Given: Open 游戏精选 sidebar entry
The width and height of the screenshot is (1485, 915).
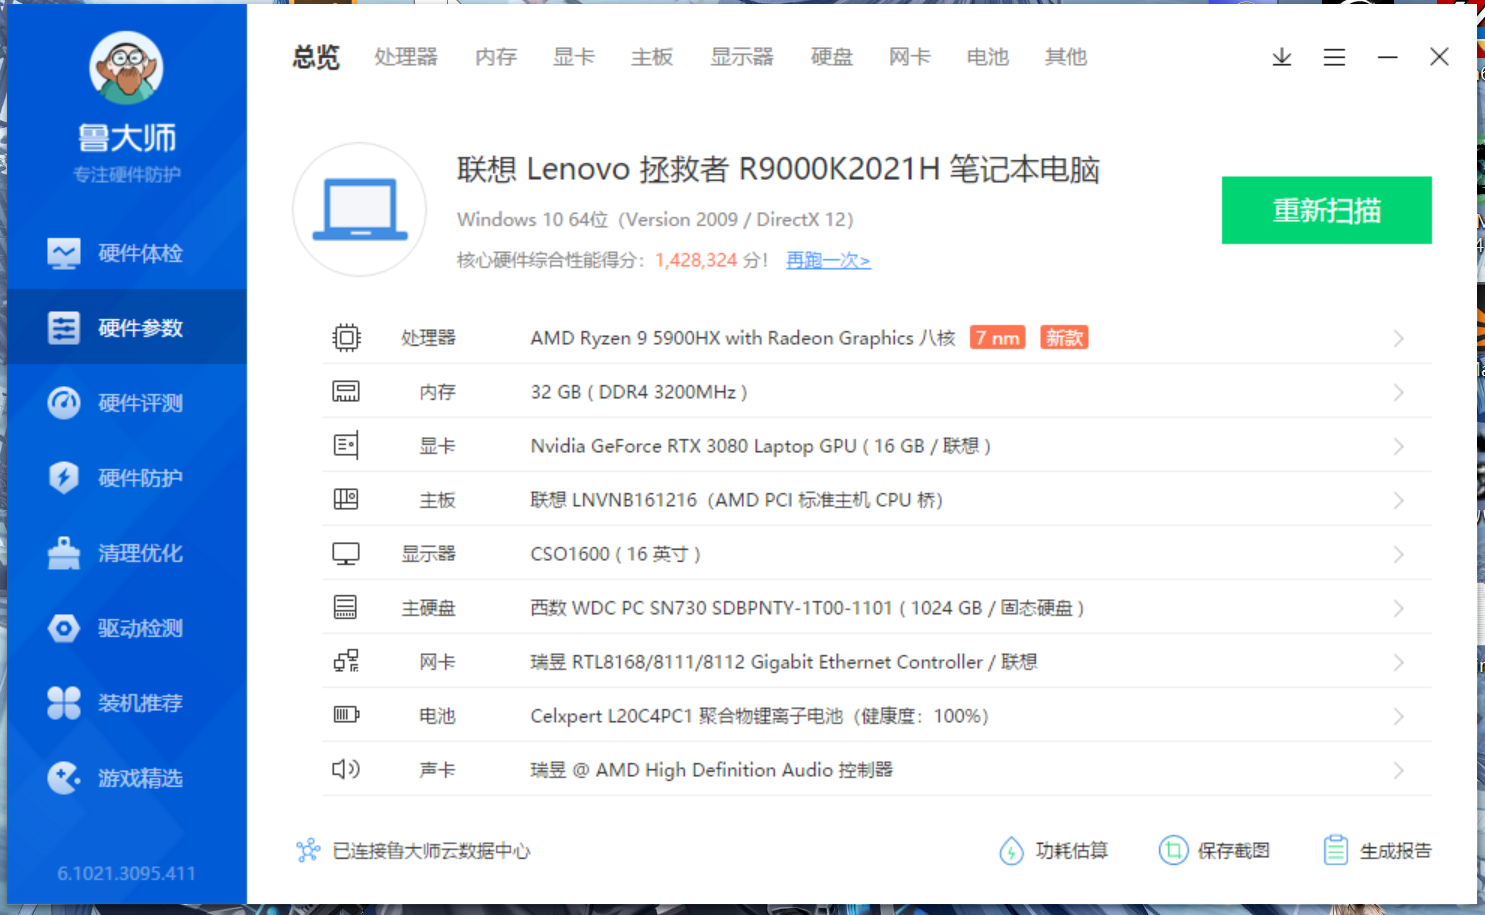Looking at the screenshot, I should tap(127, 778).
